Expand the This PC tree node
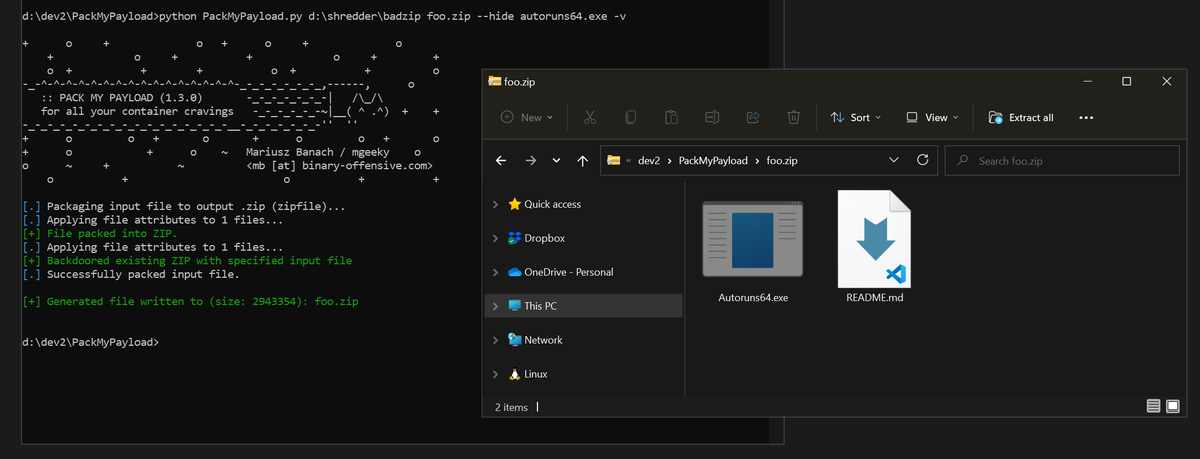 [496, 306]
